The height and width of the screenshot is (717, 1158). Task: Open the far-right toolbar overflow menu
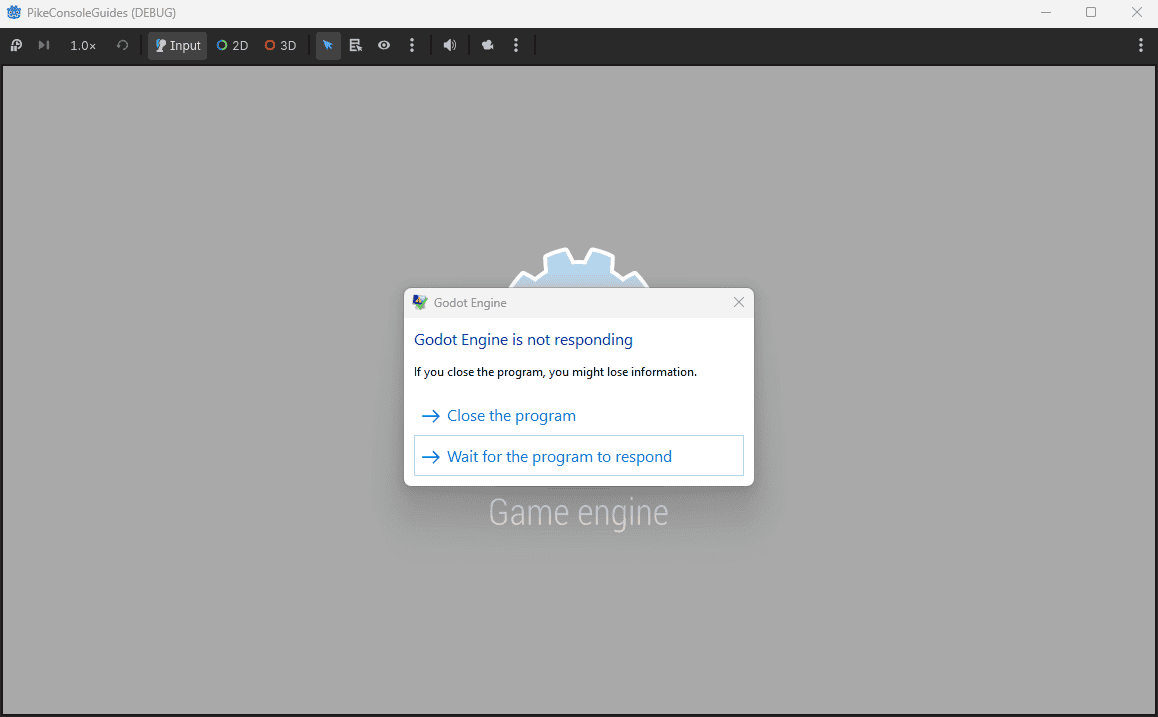[1140, 46]
